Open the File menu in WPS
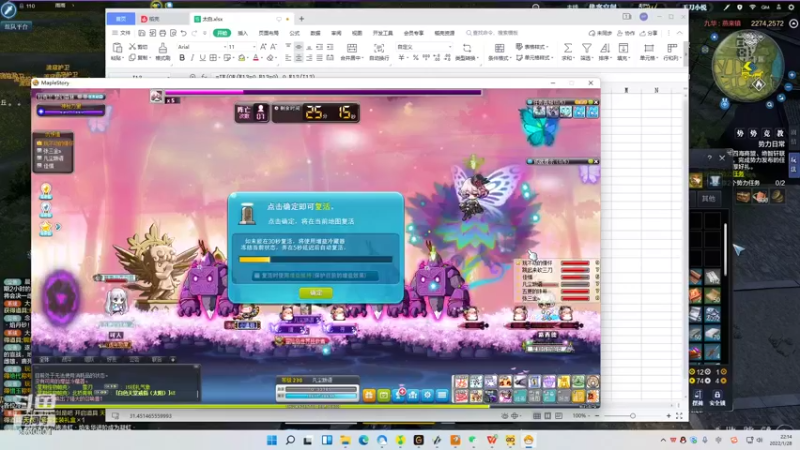800x450 pixels. pyautogui.click(x=121, y=33)
